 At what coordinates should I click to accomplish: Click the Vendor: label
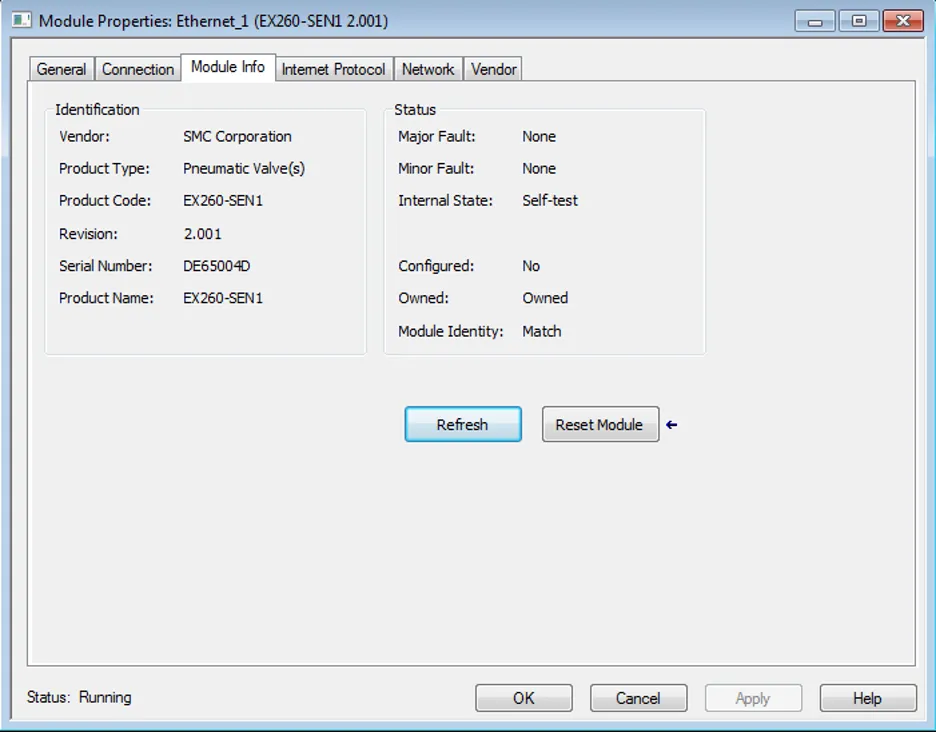pyautogui.click(x=84, y=136)
